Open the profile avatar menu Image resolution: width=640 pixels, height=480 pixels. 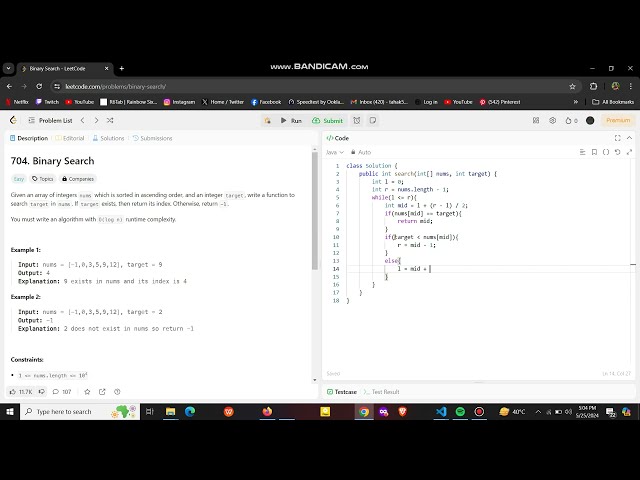[x=590, y=120]
